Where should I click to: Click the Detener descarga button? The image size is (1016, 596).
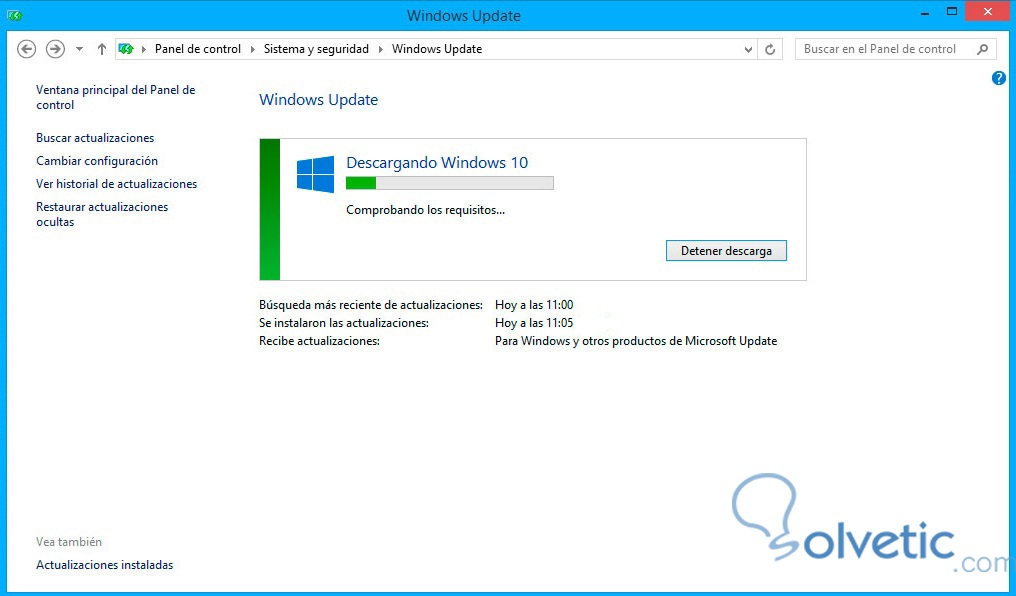(726, 251)
